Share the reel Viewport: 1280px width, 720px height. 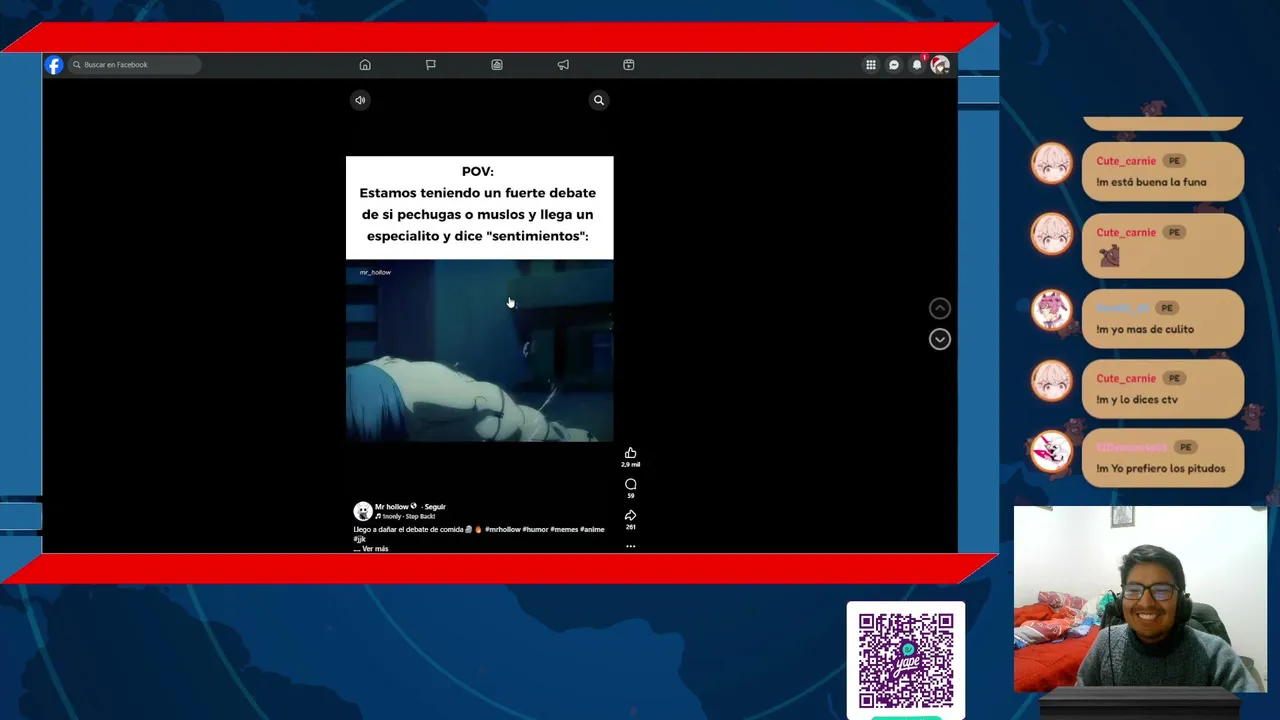(x=630, y=515)
